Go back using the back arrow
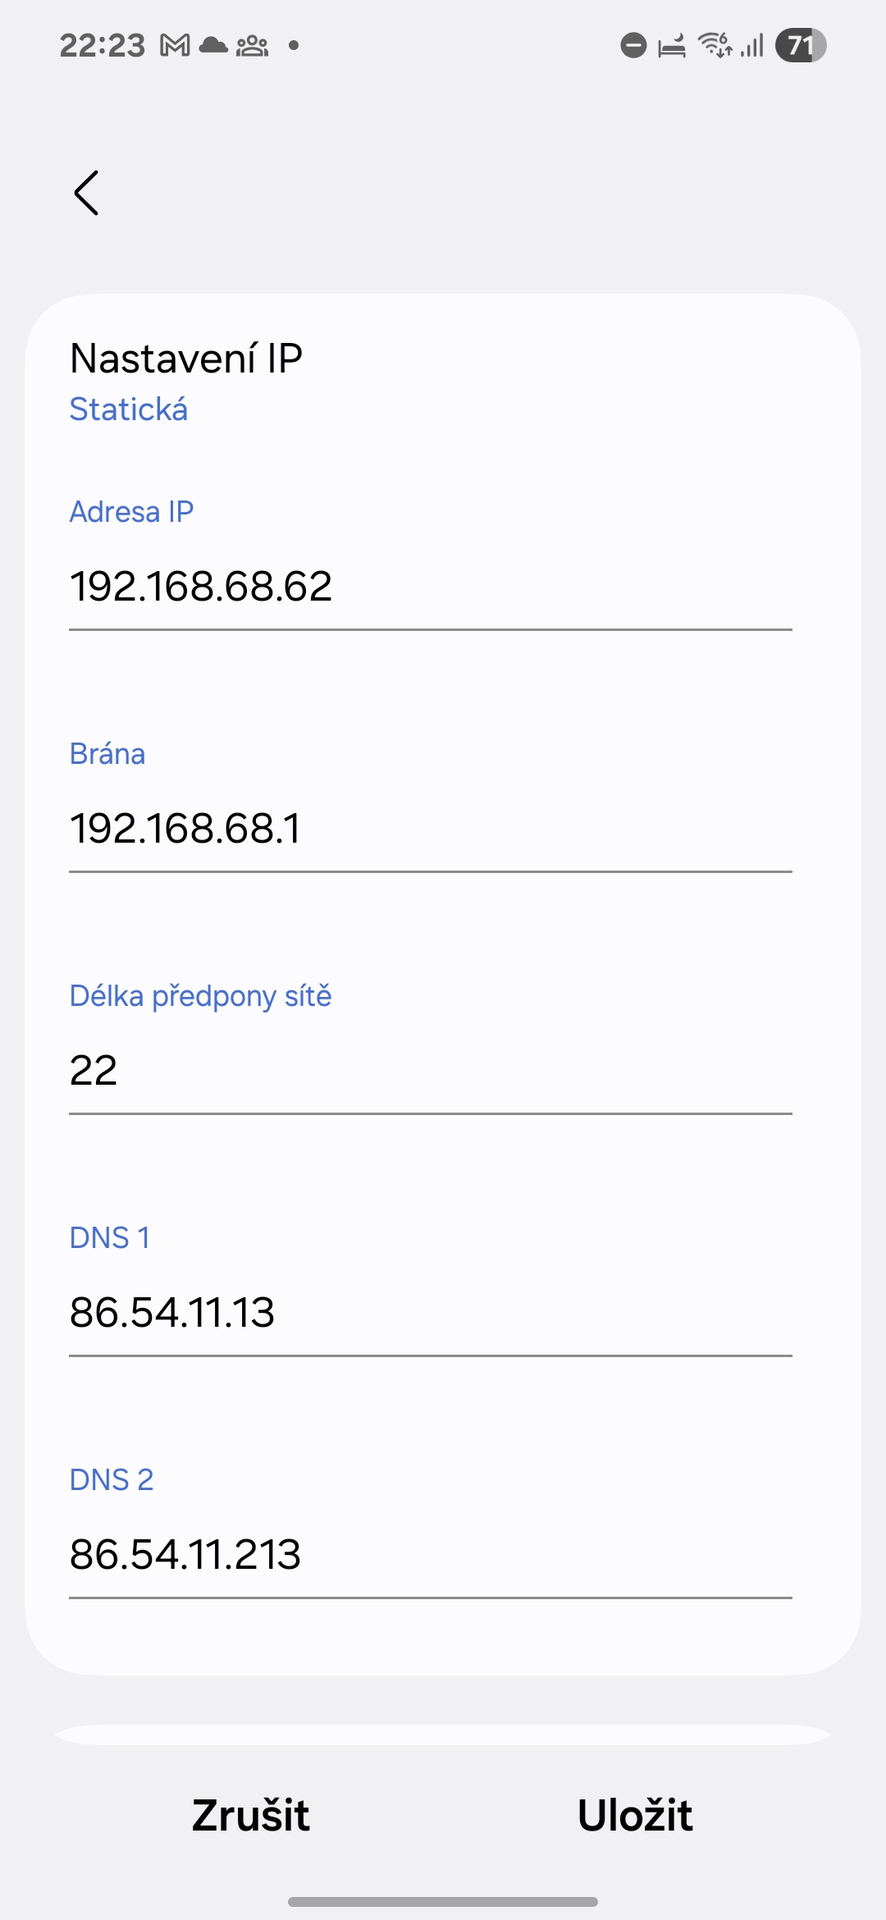The height and width of the screenshot is (1920, 886). coord(87,193)
